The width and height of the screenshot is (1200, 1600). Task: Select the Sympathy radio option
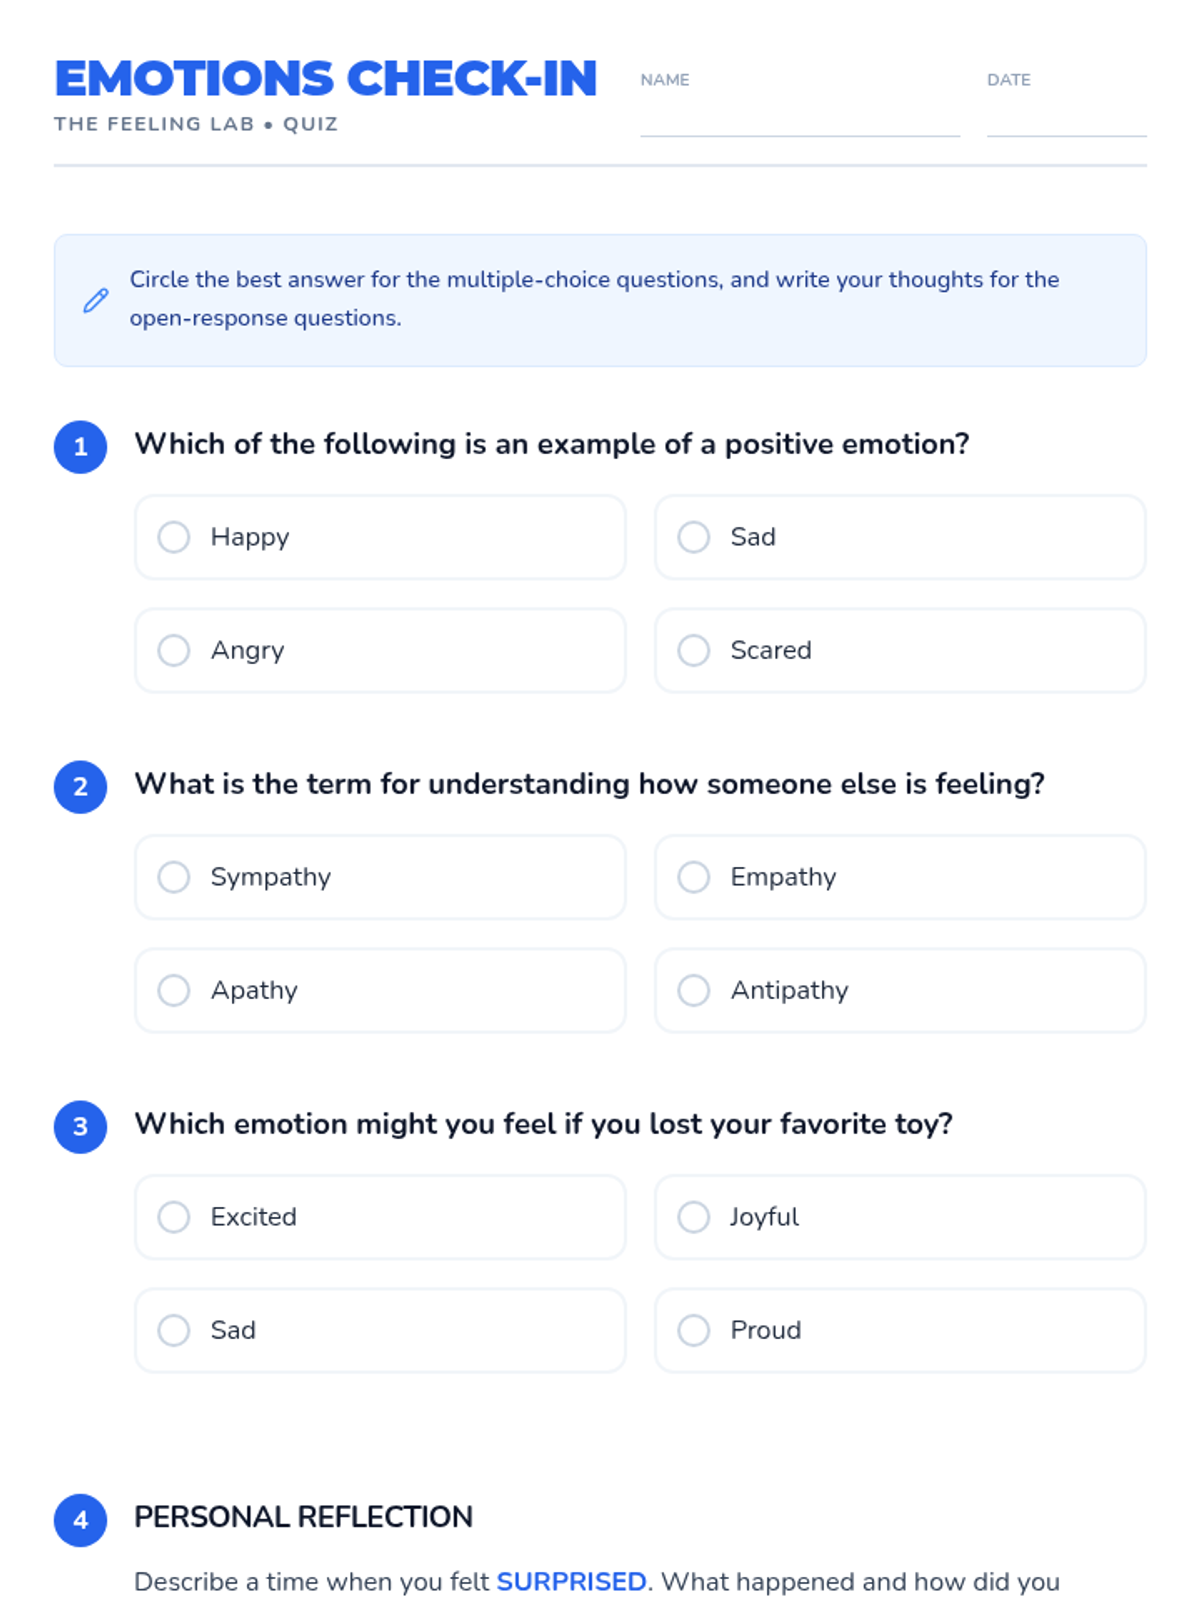click(x=174, y=877)
